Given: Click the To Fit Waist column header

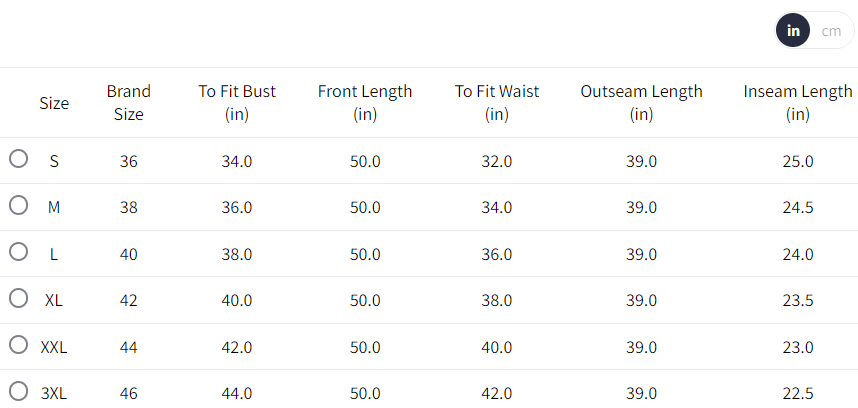Looking at the screenshot, I should 497,103.
